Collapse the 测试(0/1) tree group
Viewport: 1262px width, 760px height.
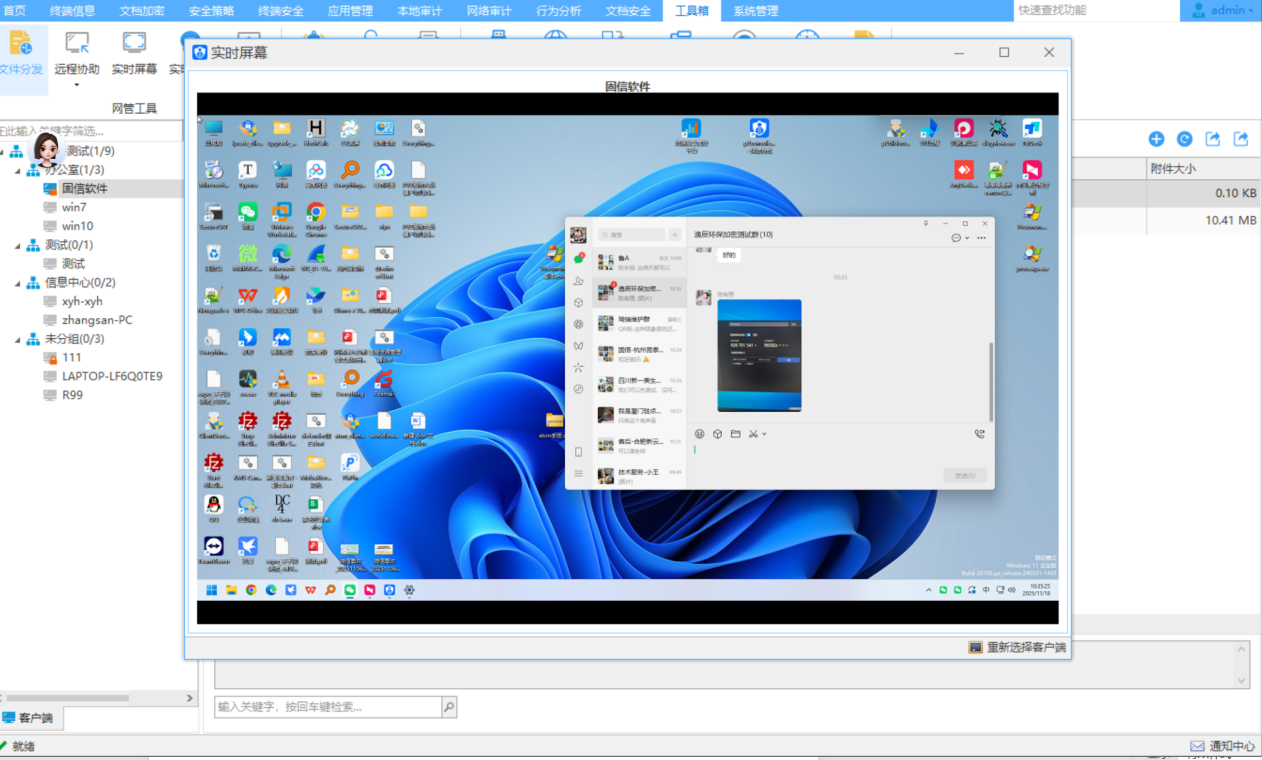pyautogui.click(x=18, y=245)
